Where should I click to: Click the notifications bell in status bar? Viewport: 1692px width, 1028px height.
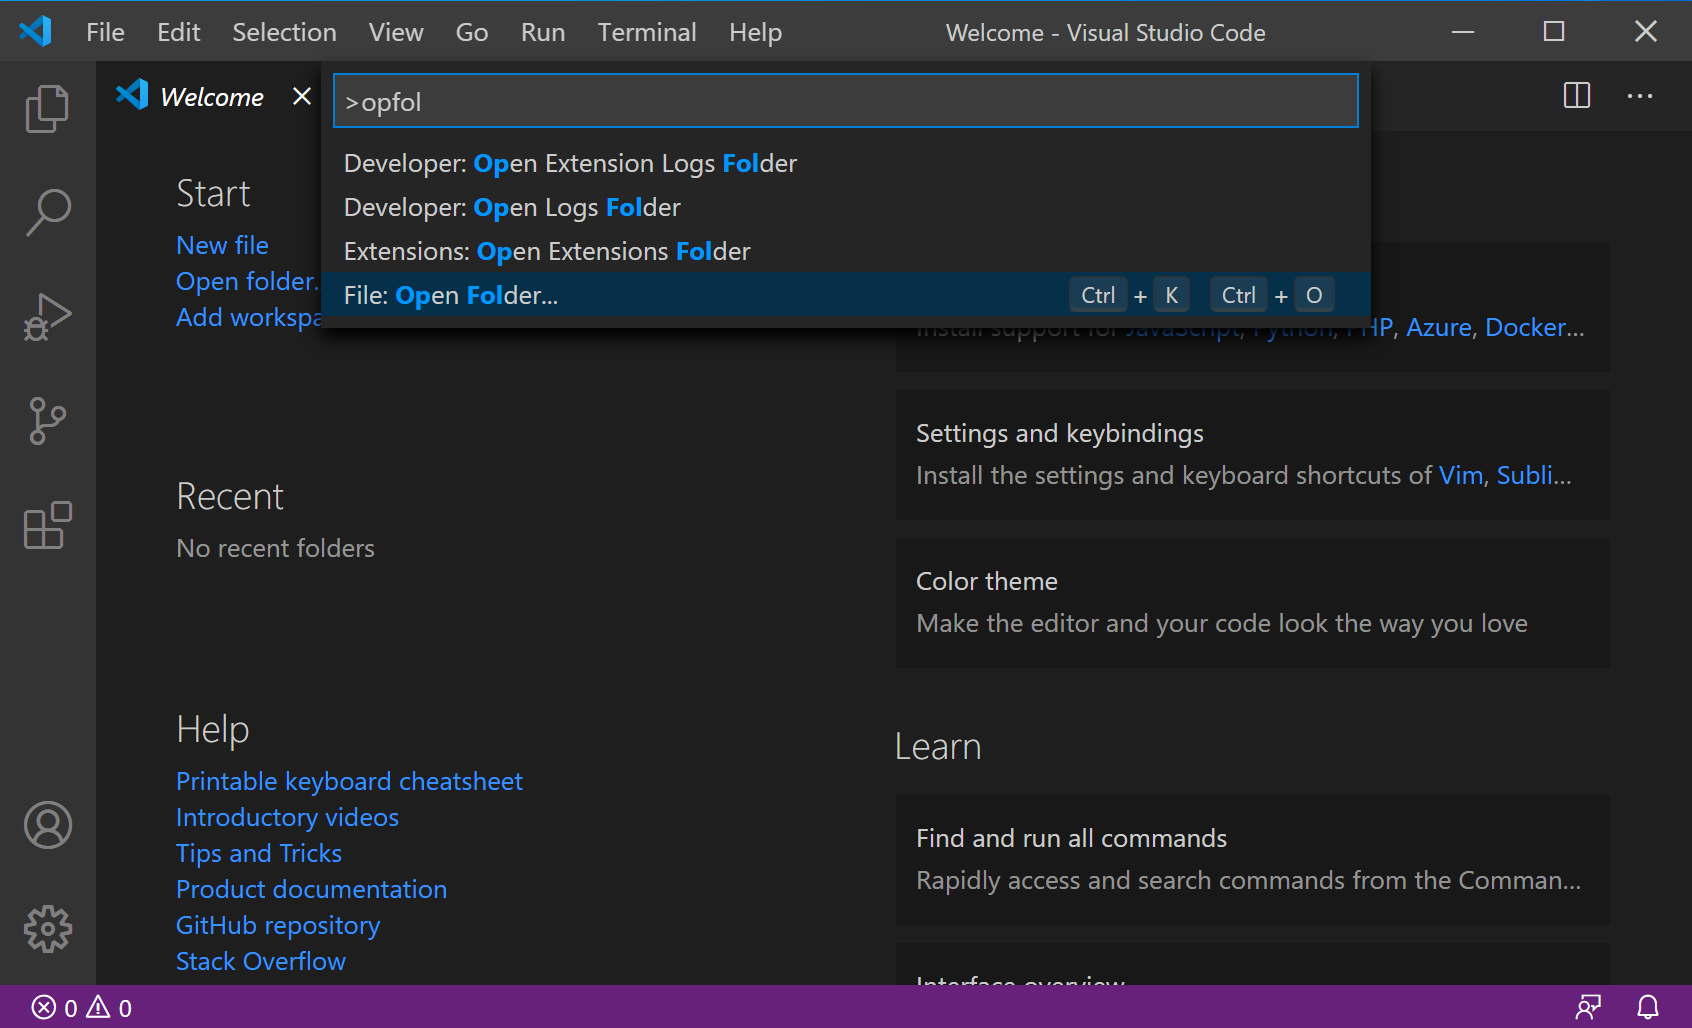pos(1647,1007)
